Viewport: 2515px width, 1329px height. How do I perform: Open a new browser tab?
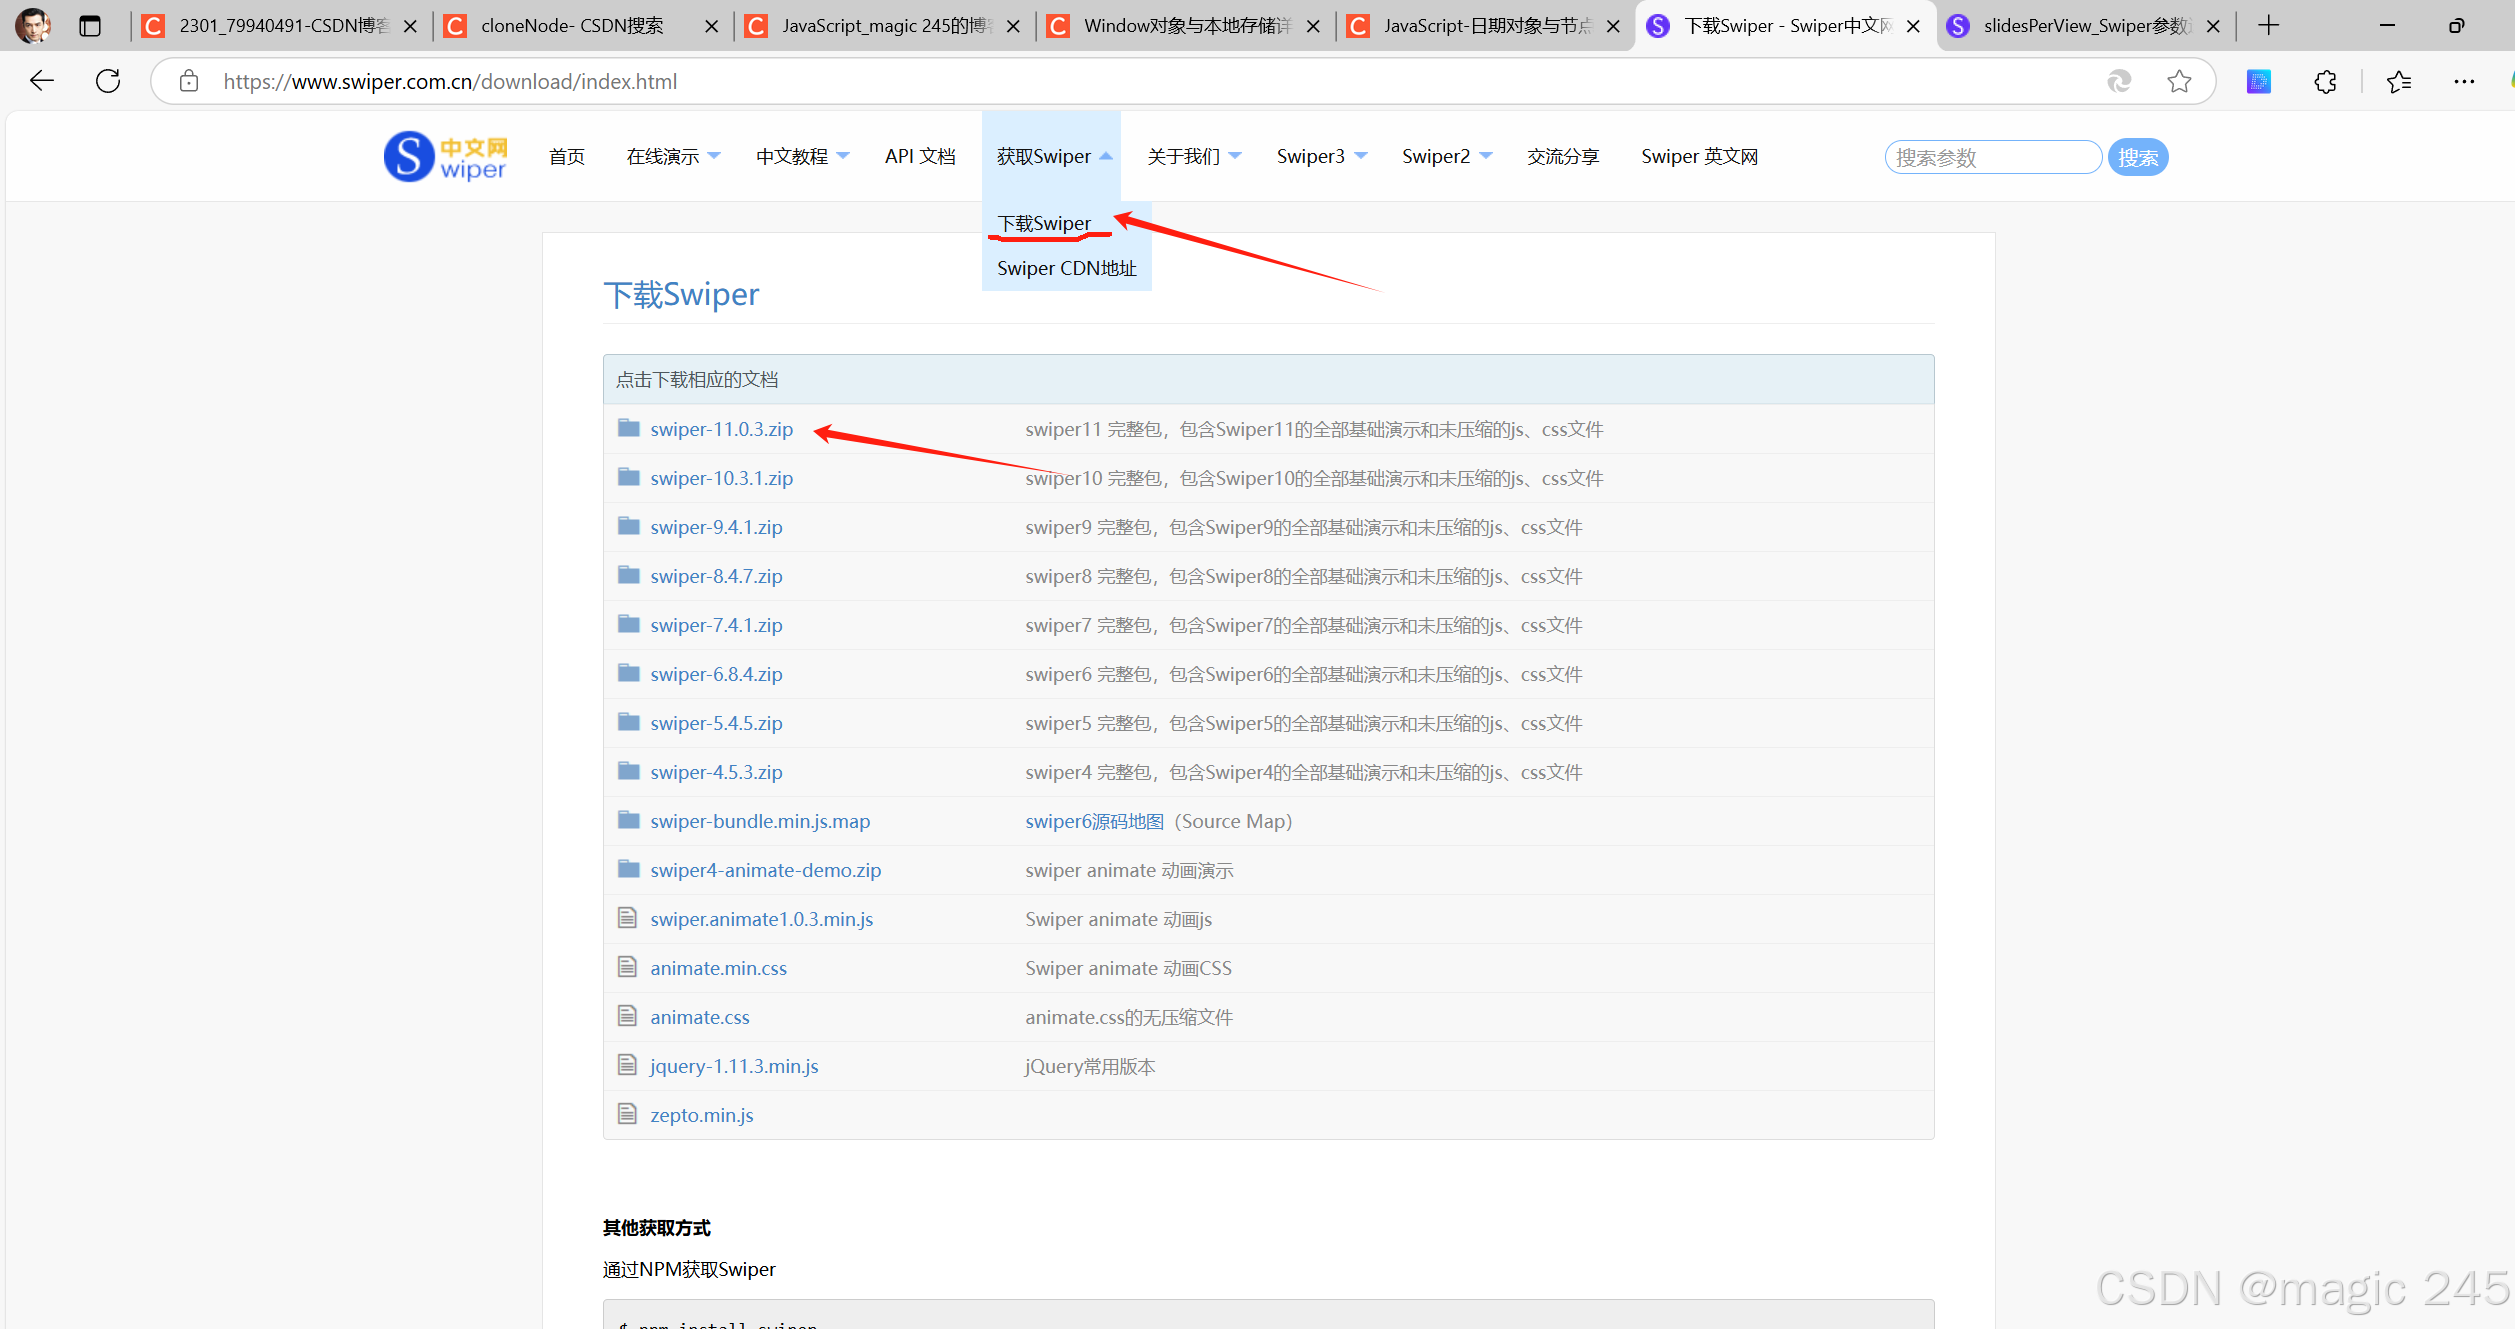2268,26
